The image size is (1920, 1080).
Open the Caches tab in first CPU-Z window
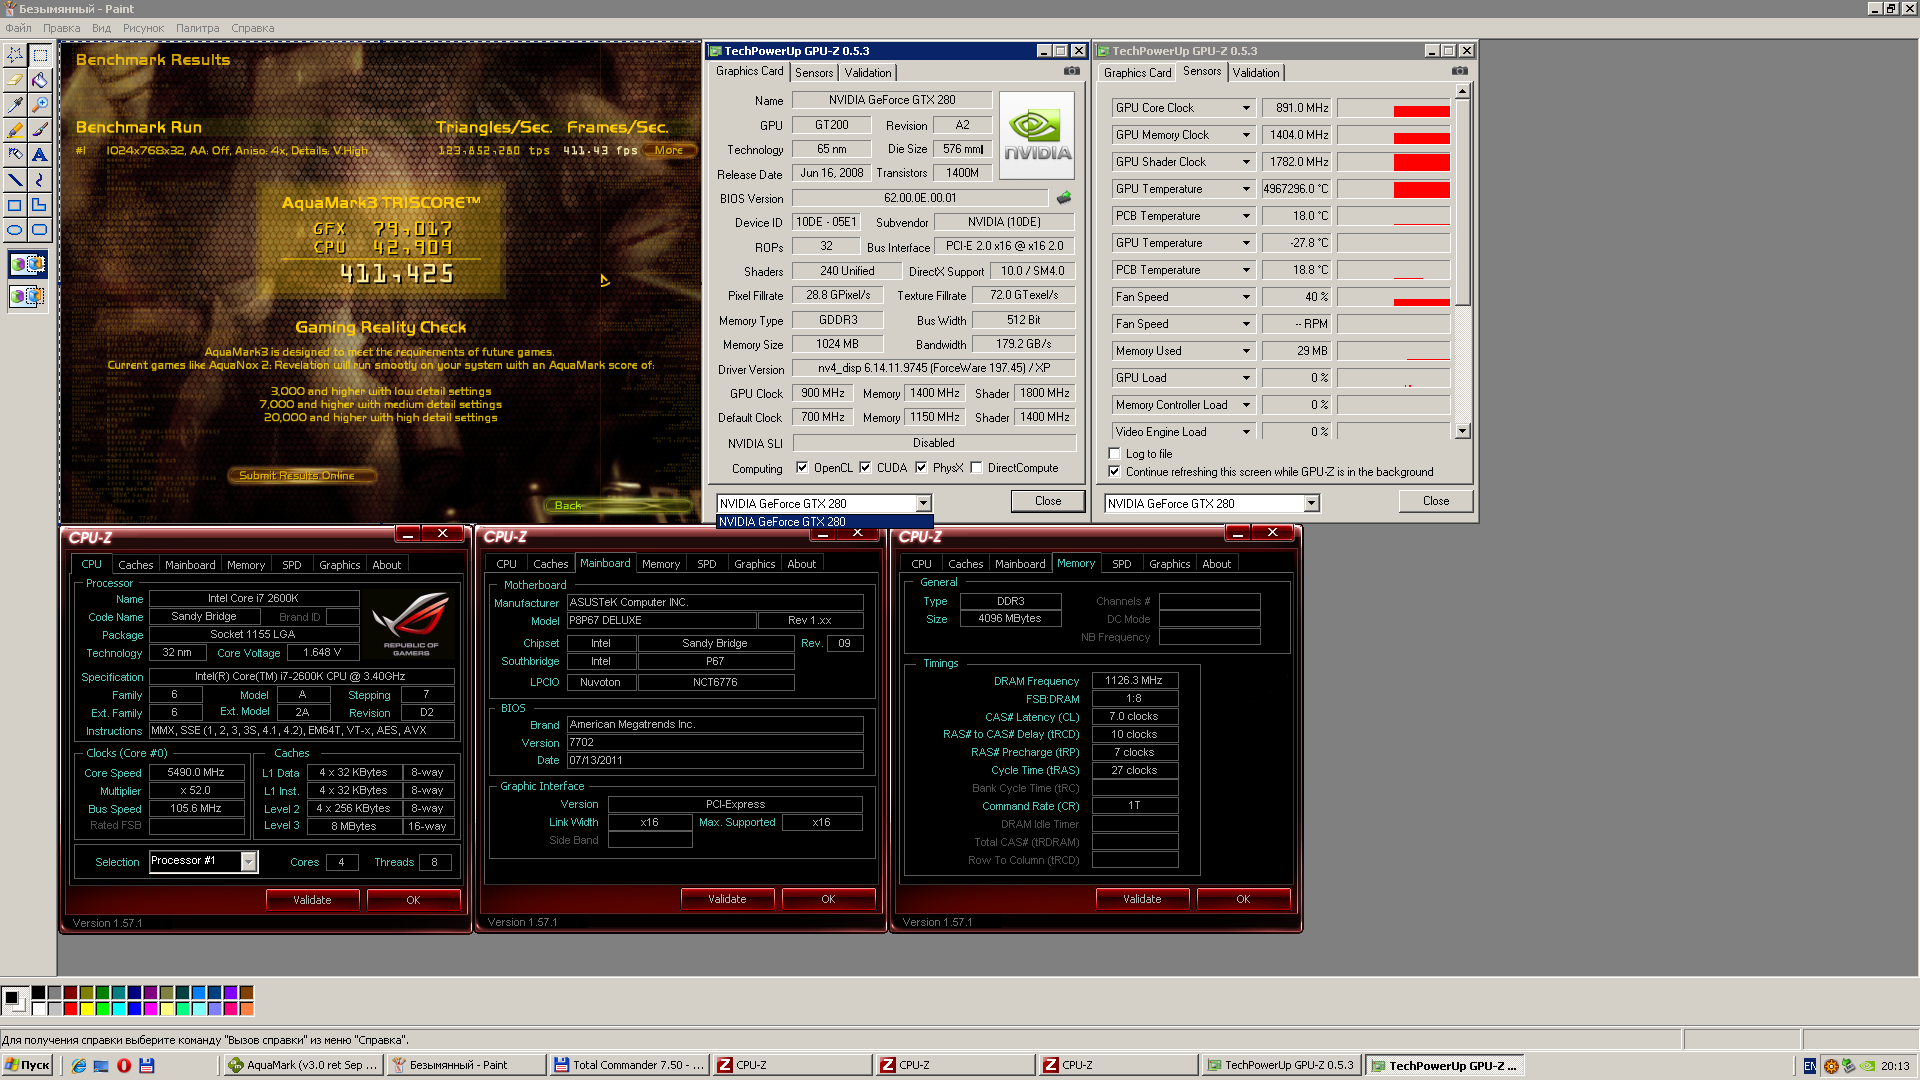[x=136, y=565]
